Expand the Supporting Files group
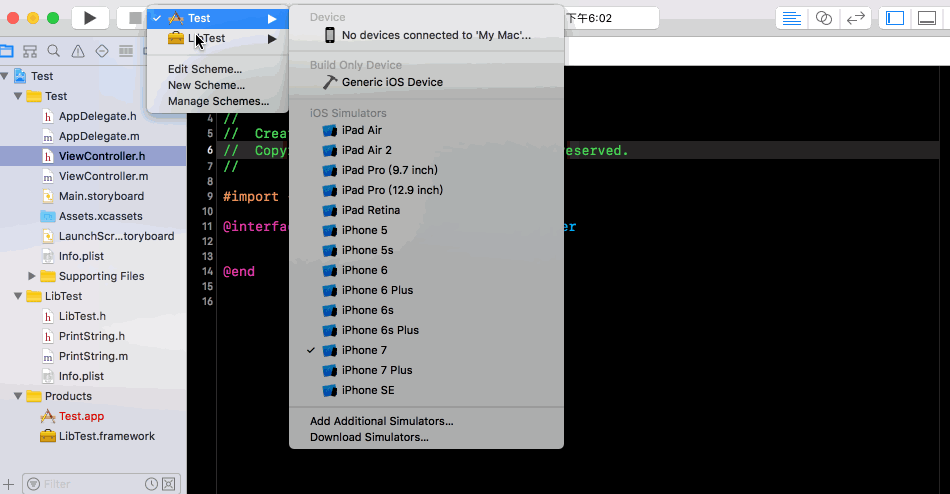The height and width of the screenshot is (494, 950). click(32, 276)
